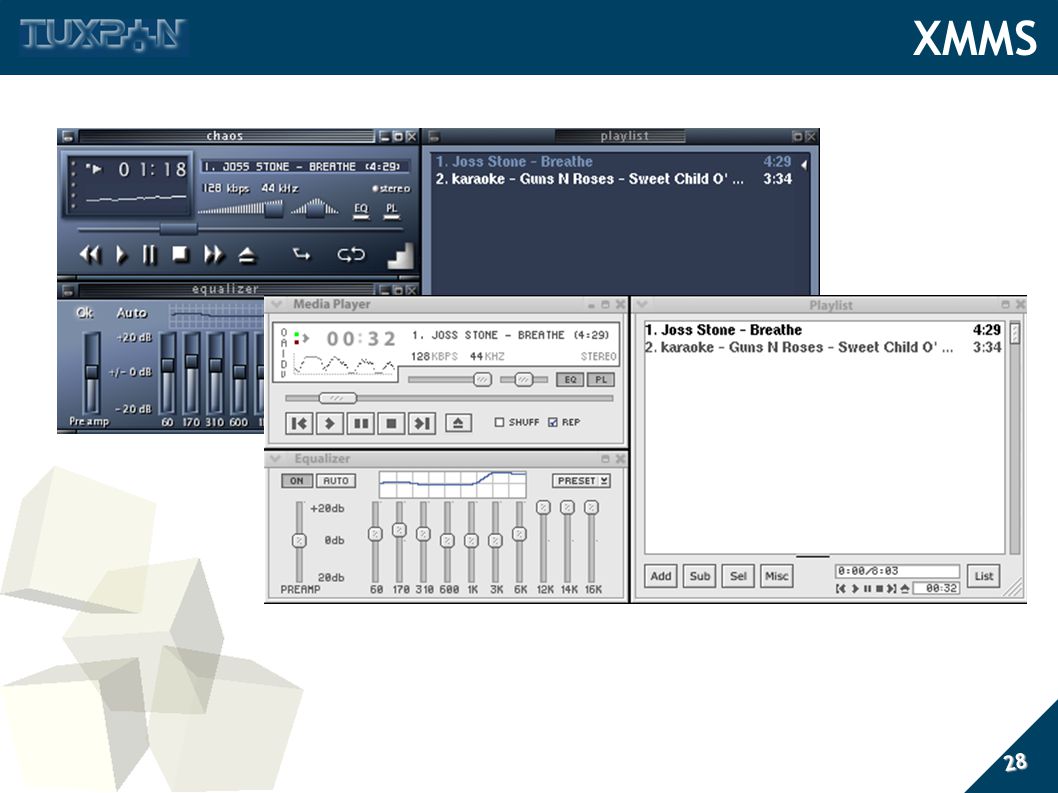Click seek bar knob in light Media Player

(x=337, y=398)
